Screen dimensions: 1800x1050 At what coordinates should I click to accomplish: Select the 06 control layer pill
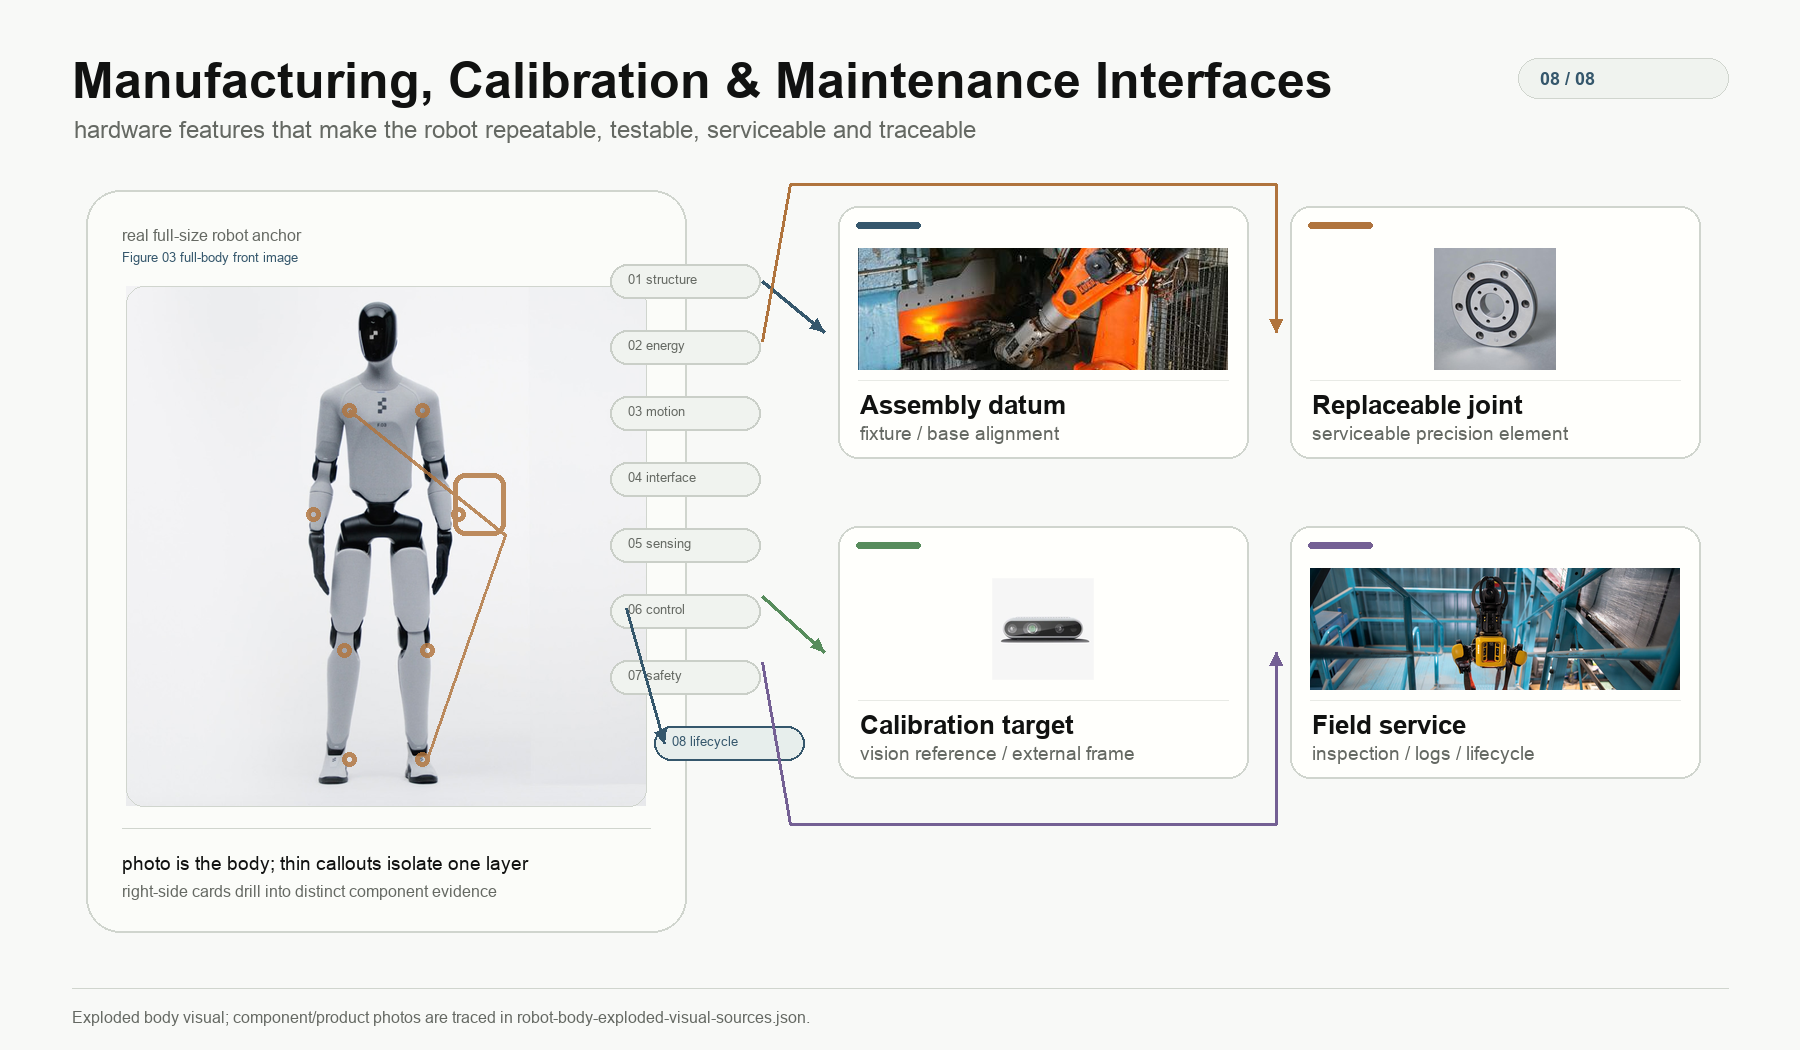pos(685,611)
